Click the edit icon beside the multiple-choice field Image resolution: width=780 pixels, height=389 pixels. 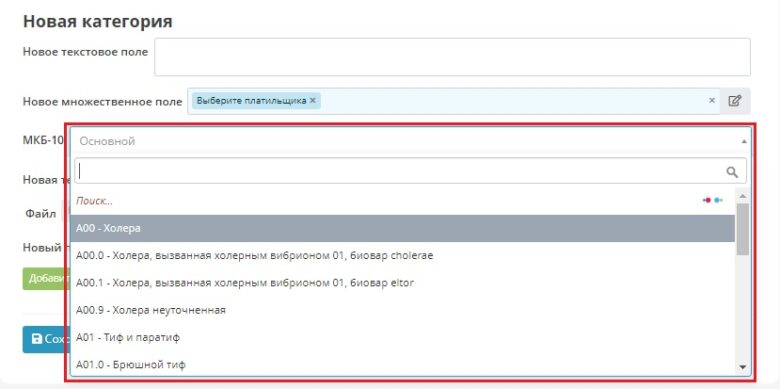click(735, 101)
